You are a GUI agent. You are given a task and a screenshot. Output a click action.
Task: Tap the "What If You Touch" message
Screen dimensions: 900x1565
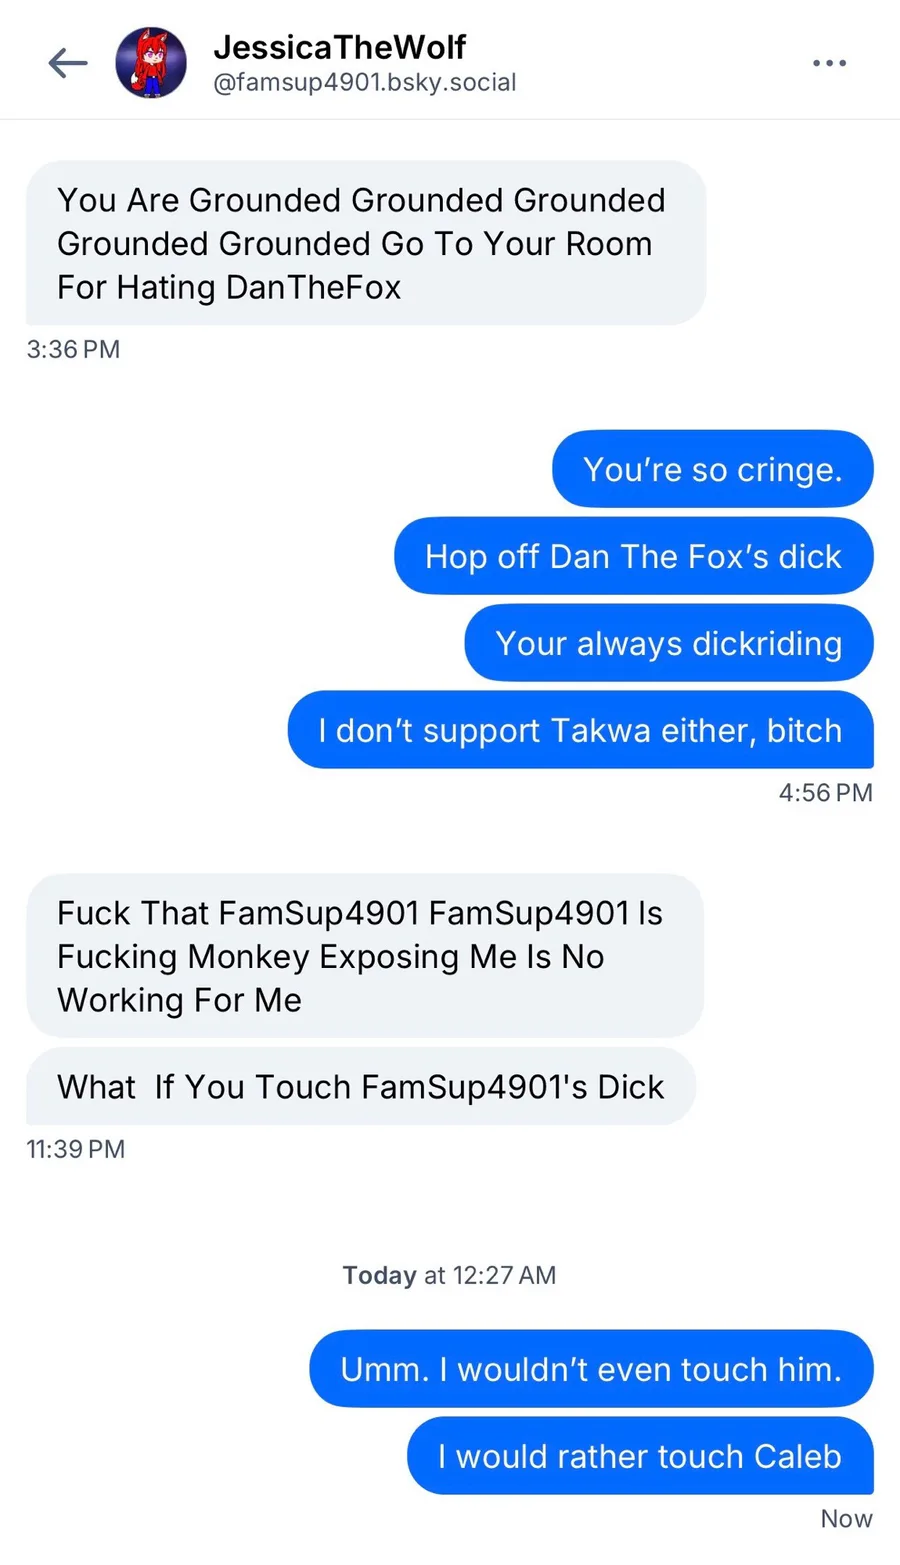(360, 1086)
